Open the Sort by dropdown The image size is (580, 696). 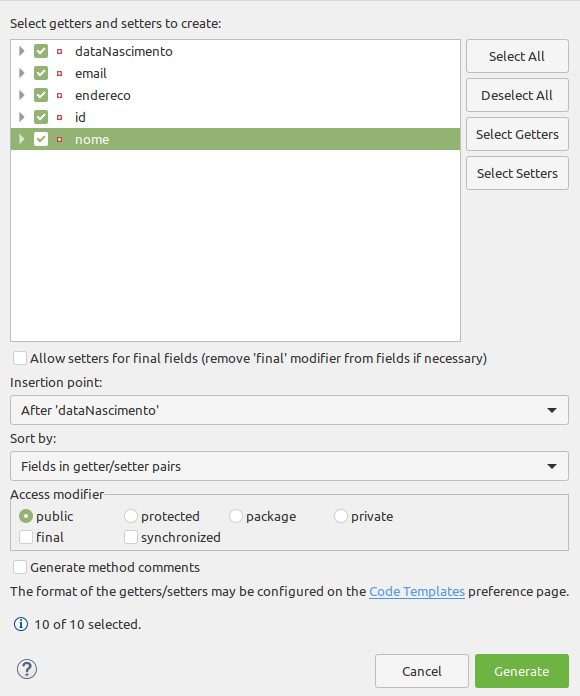point(289,466)
